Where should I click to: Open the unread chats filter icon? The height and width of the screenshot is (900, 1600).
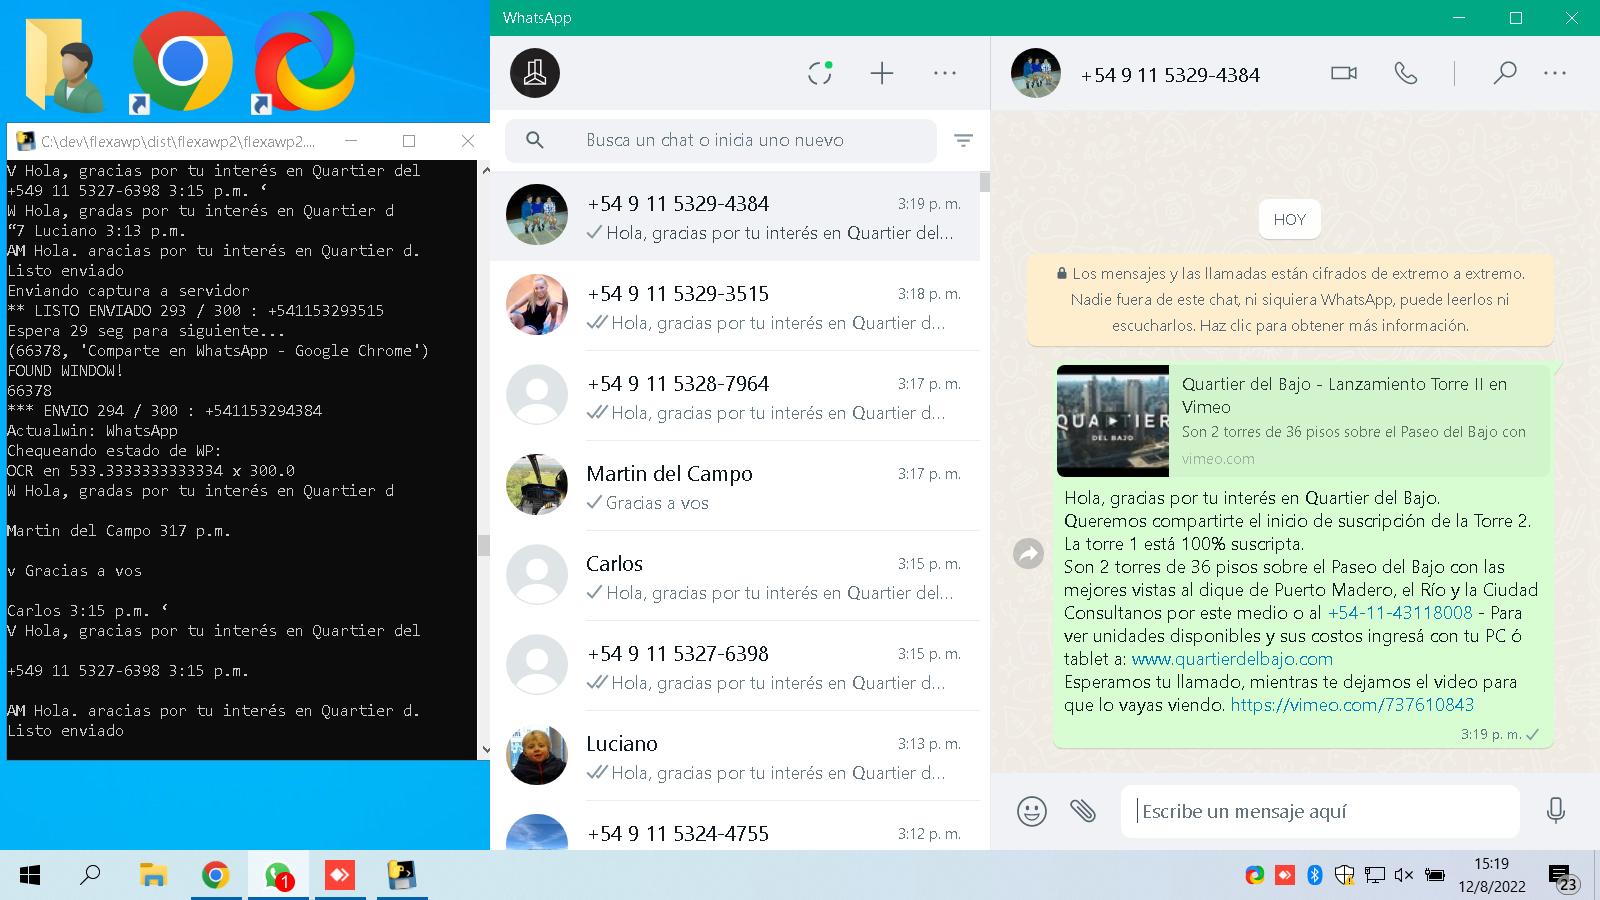(x=963, y=141)
